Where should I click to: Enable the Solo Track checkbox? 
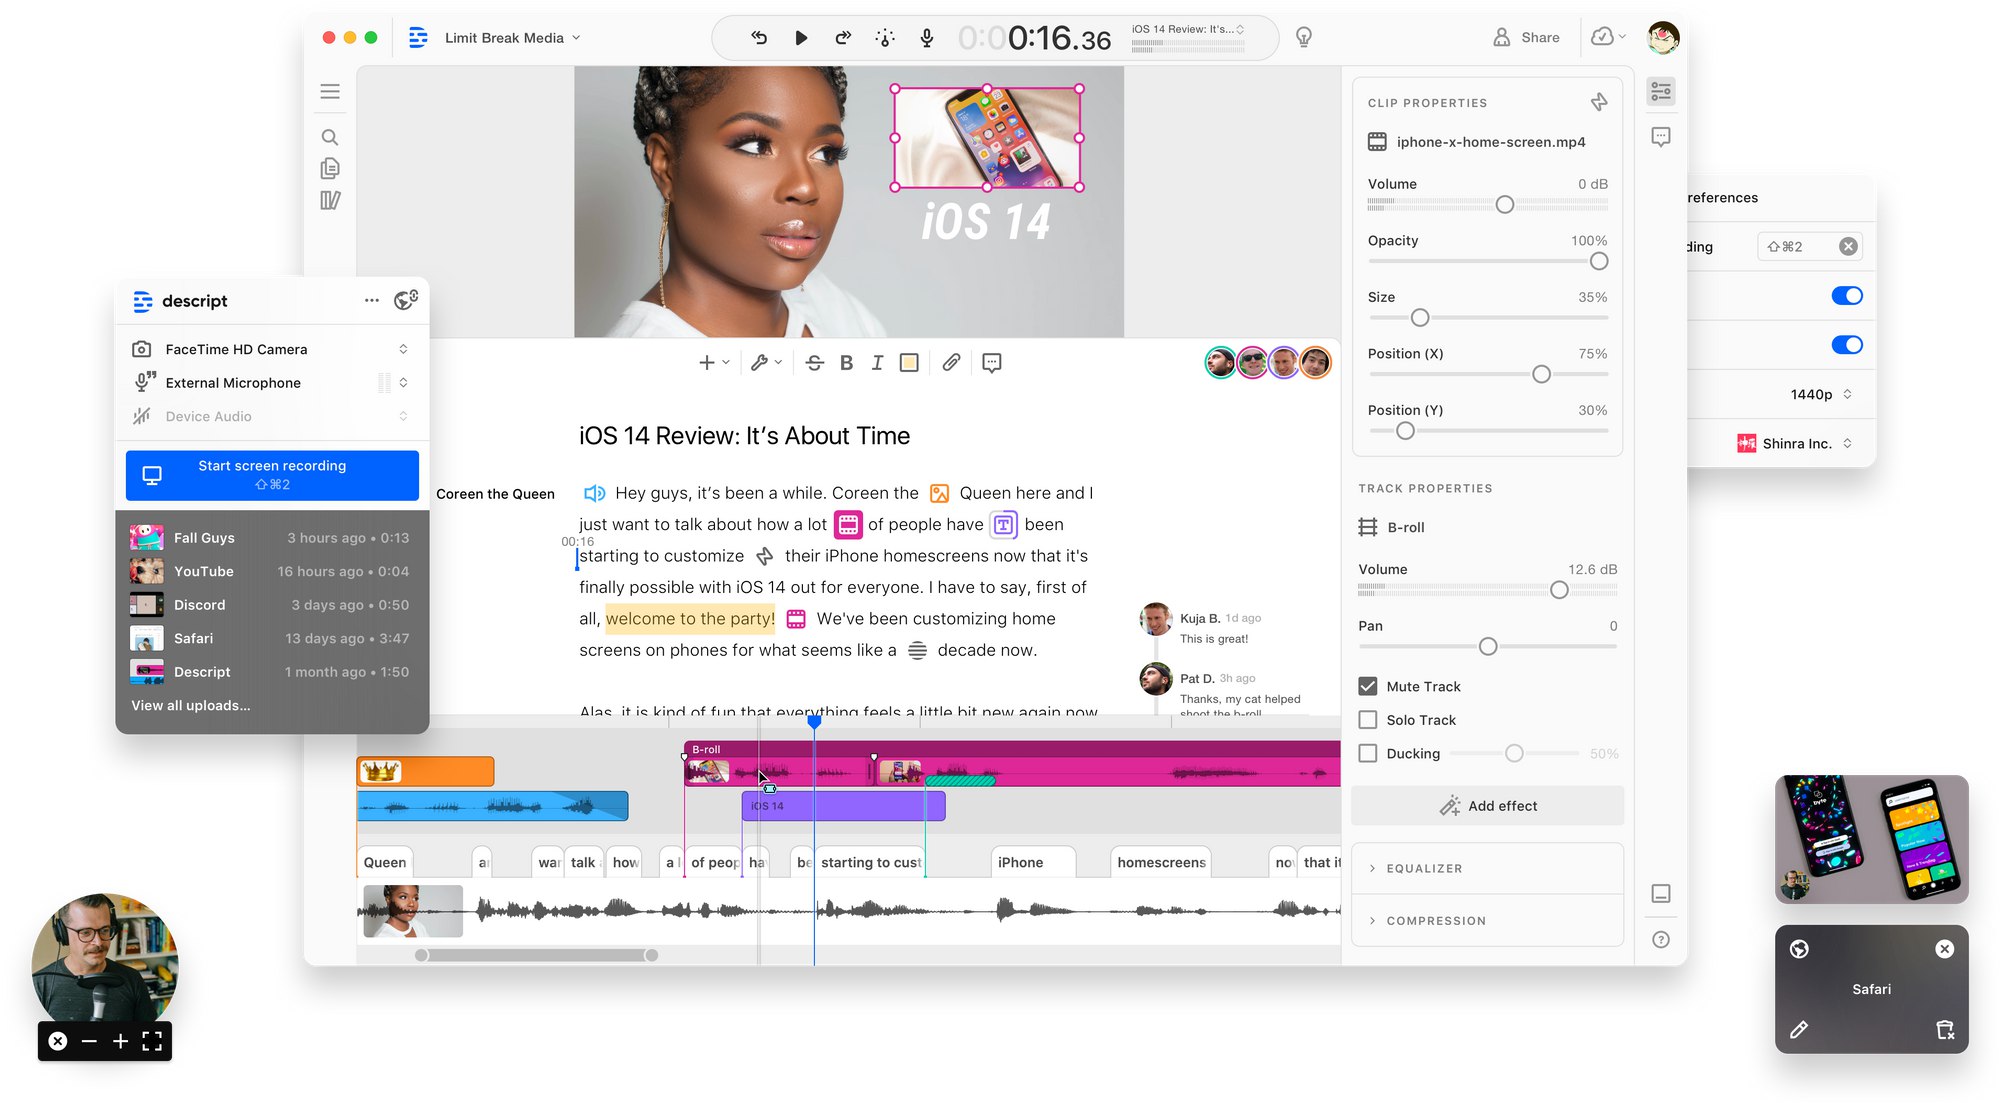coord(1368,720)
